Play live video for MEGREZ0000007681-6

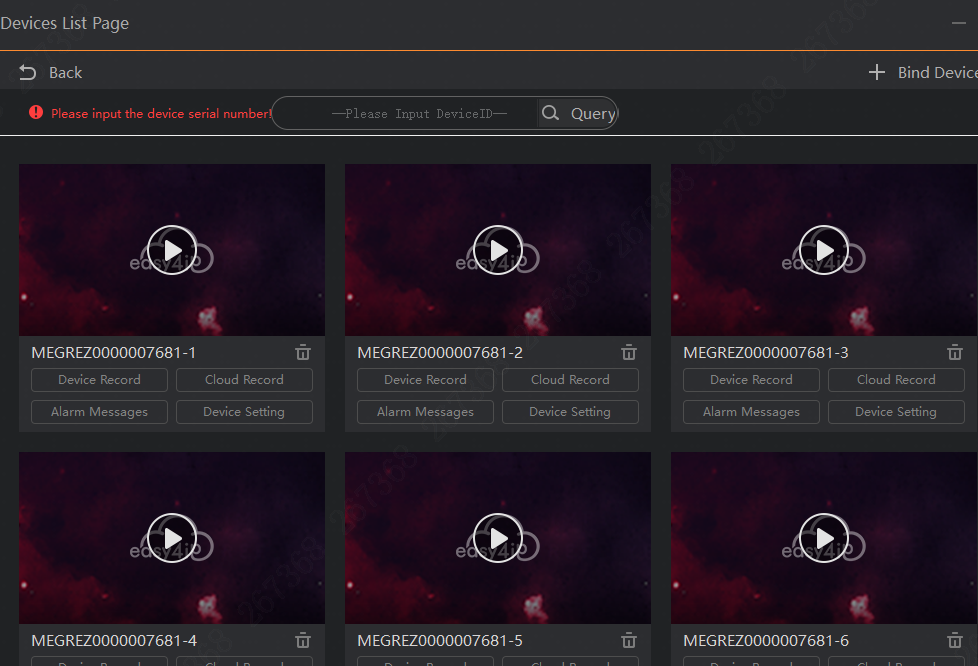[x=824, y=538]
